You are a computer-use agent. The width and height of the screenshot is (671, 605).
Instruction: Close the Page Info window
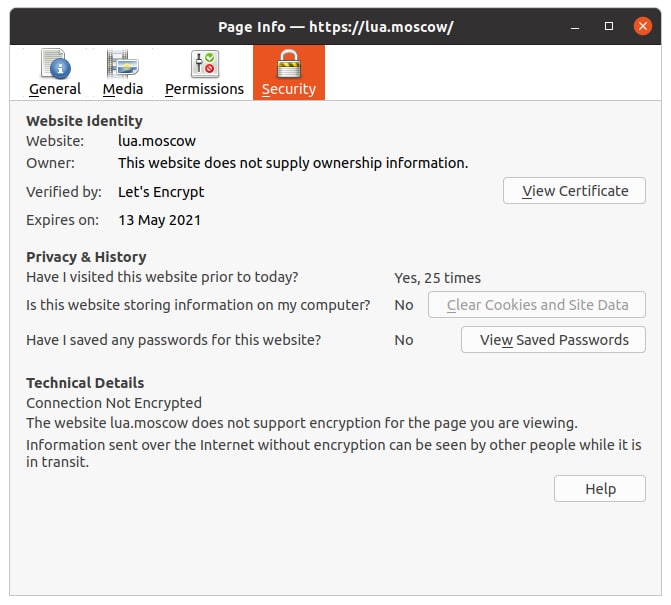point(643,27)
